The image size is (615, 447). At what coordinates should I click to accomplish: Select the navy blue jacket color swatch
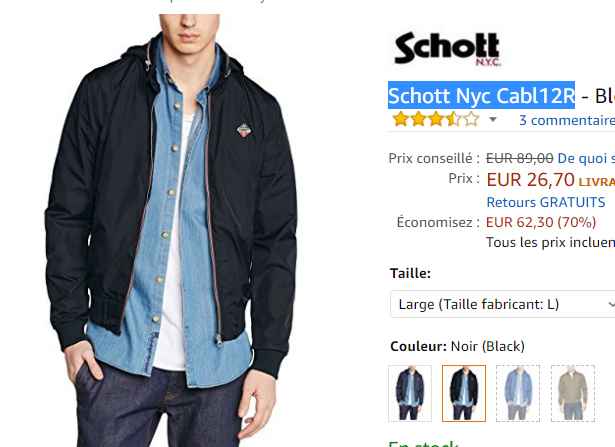pos(410,393)
